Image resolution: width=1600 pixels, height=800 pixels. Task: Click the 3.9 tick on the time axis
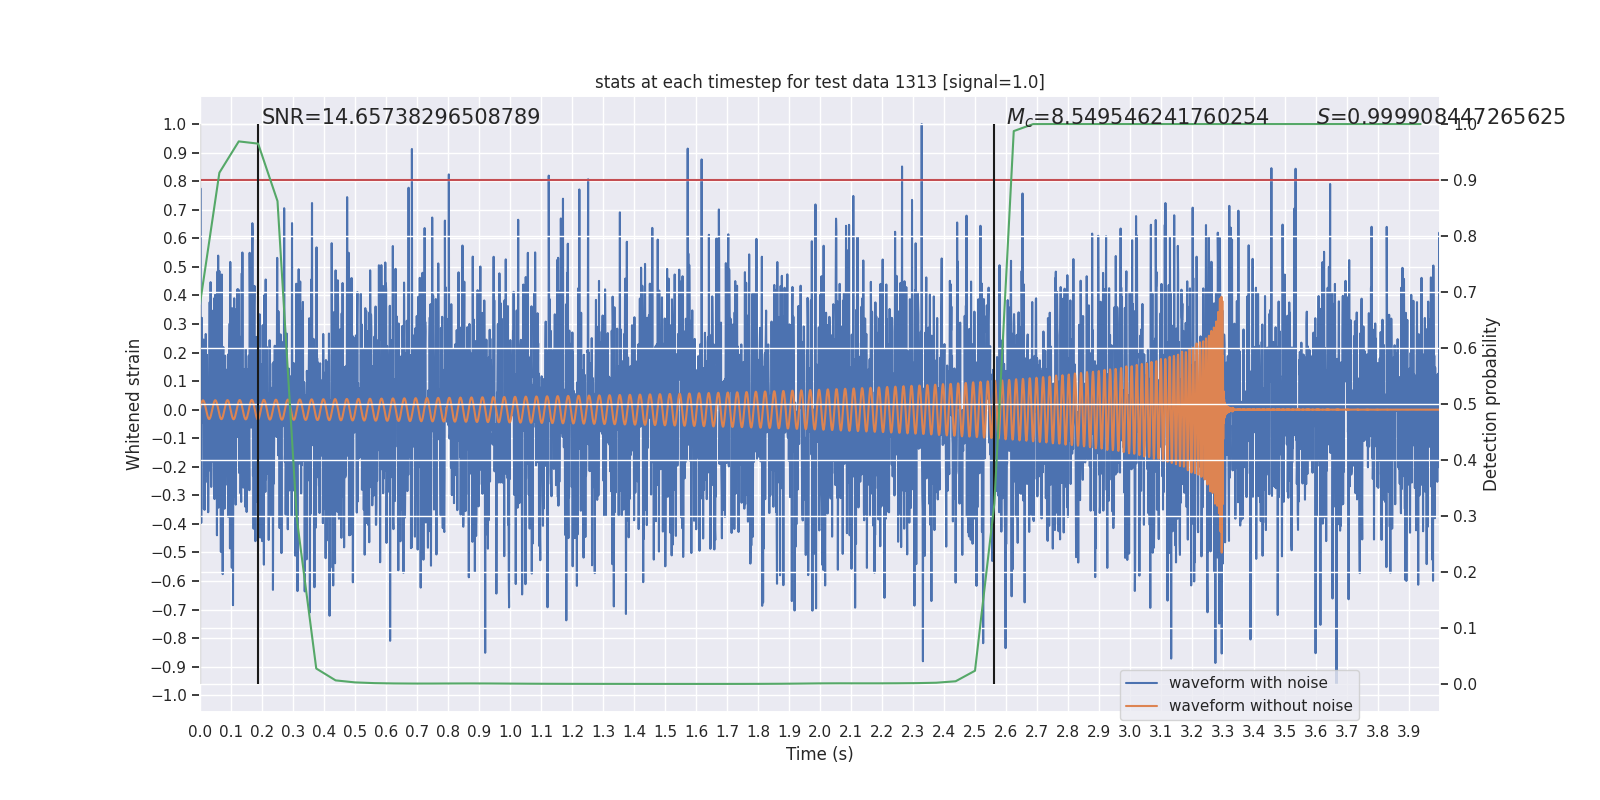click(1408, 732)
